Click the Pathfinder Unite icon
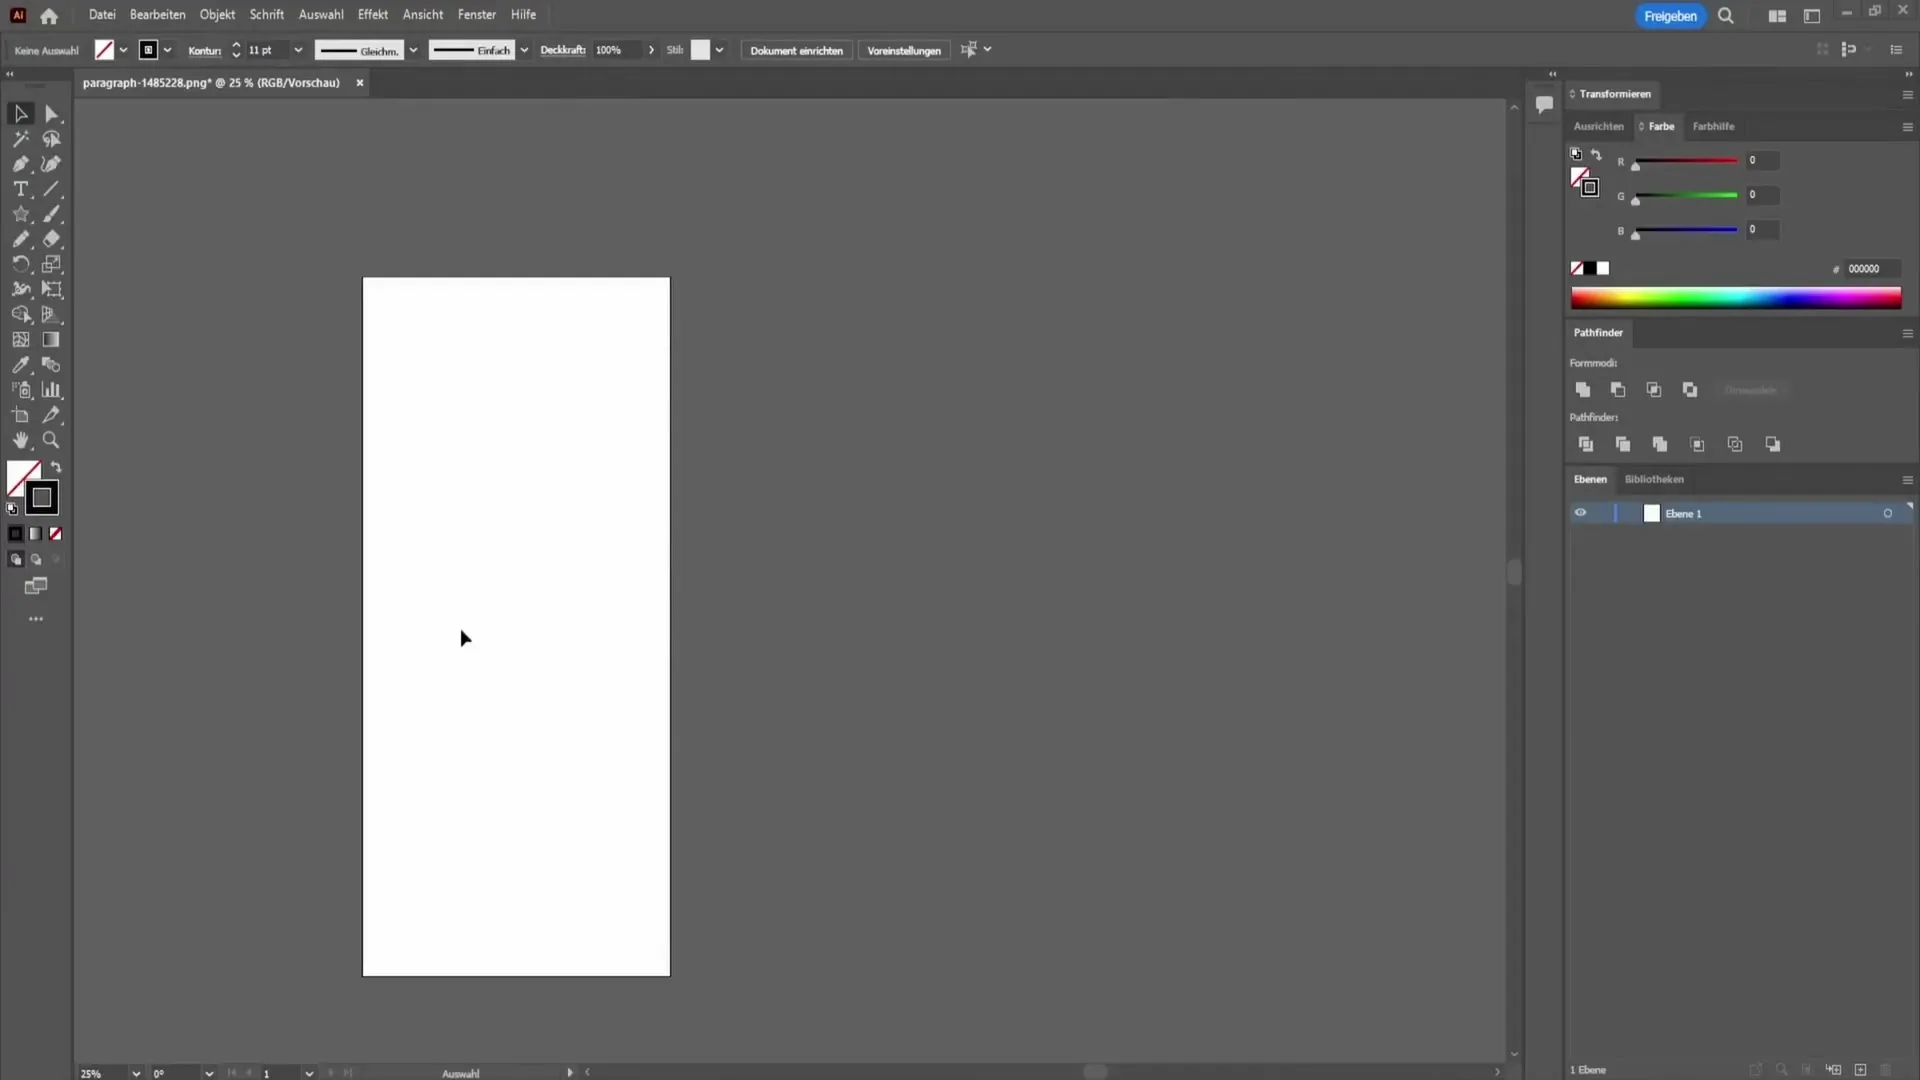1920x1080 pixels. [x=1582, y=389]
